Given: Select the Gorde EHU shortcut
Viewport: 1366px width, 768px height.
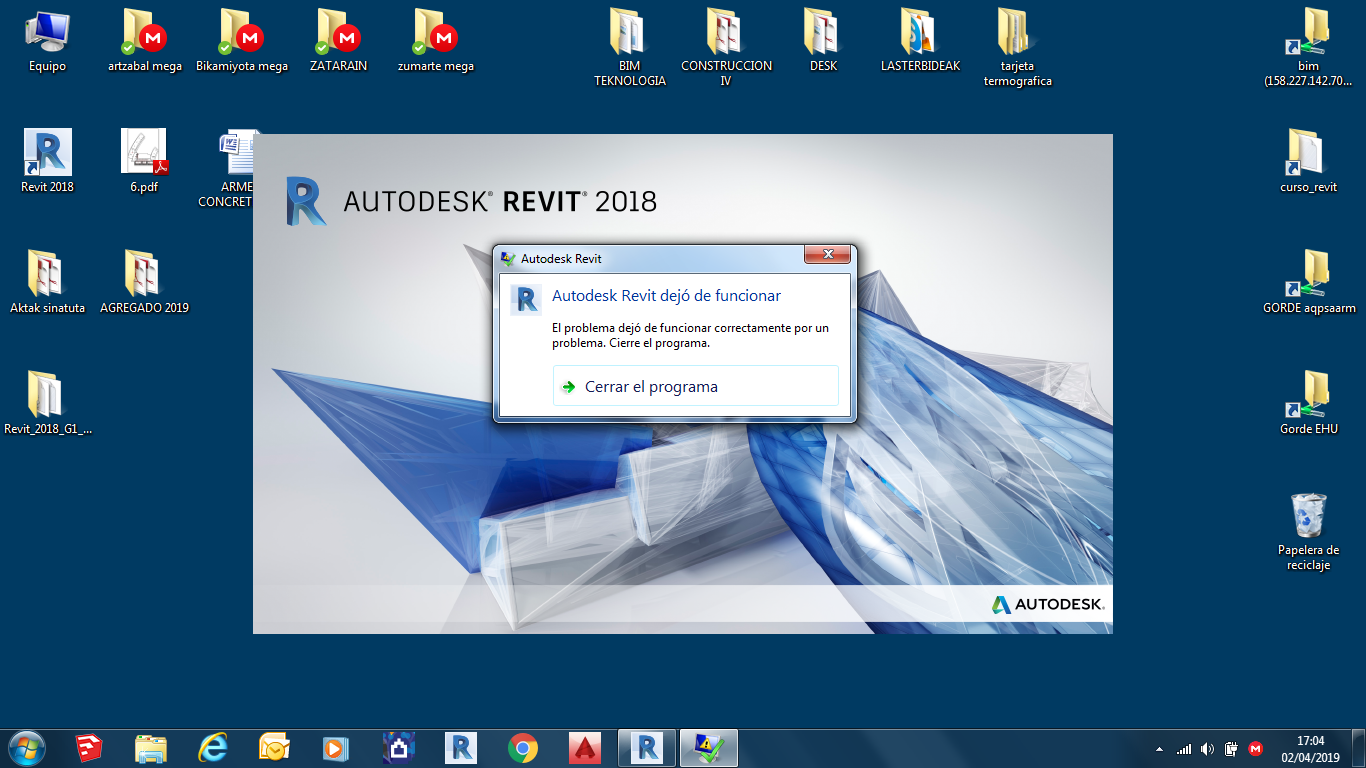Looking at the screenshot, I should 1308,403.
